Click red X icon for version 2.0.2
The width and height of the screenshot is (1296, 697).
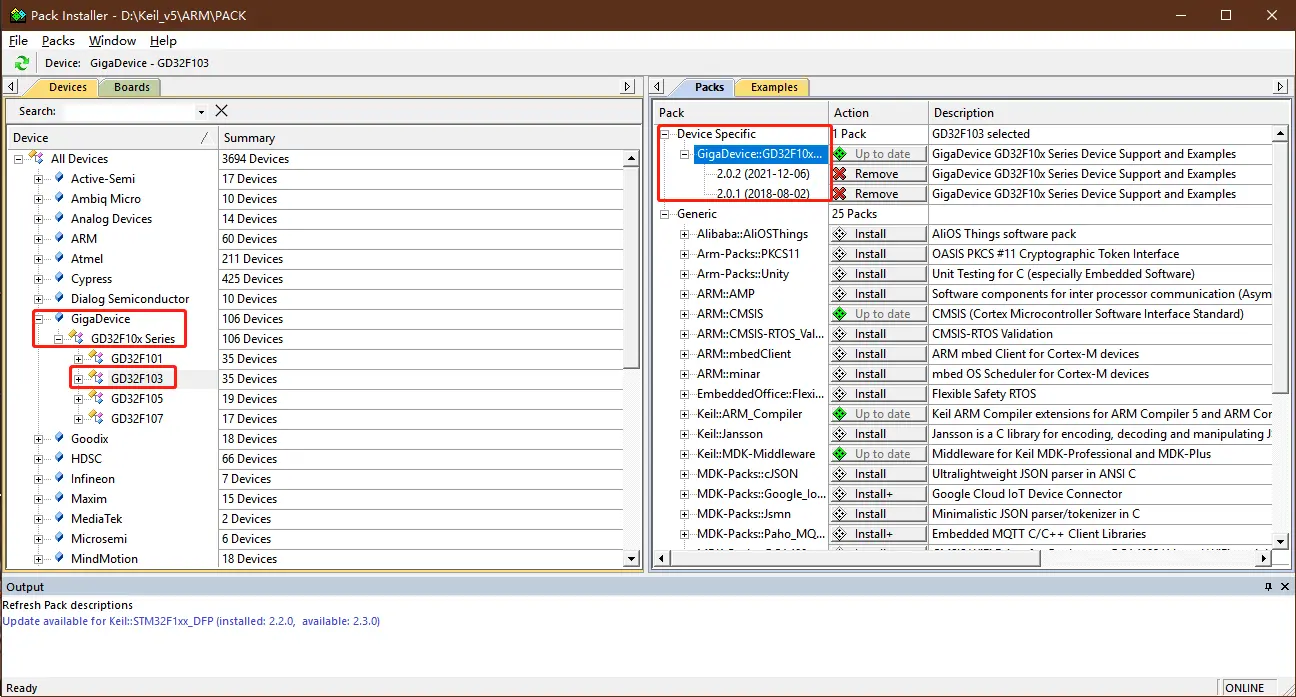pyautogui.click(x=840, y=174)
